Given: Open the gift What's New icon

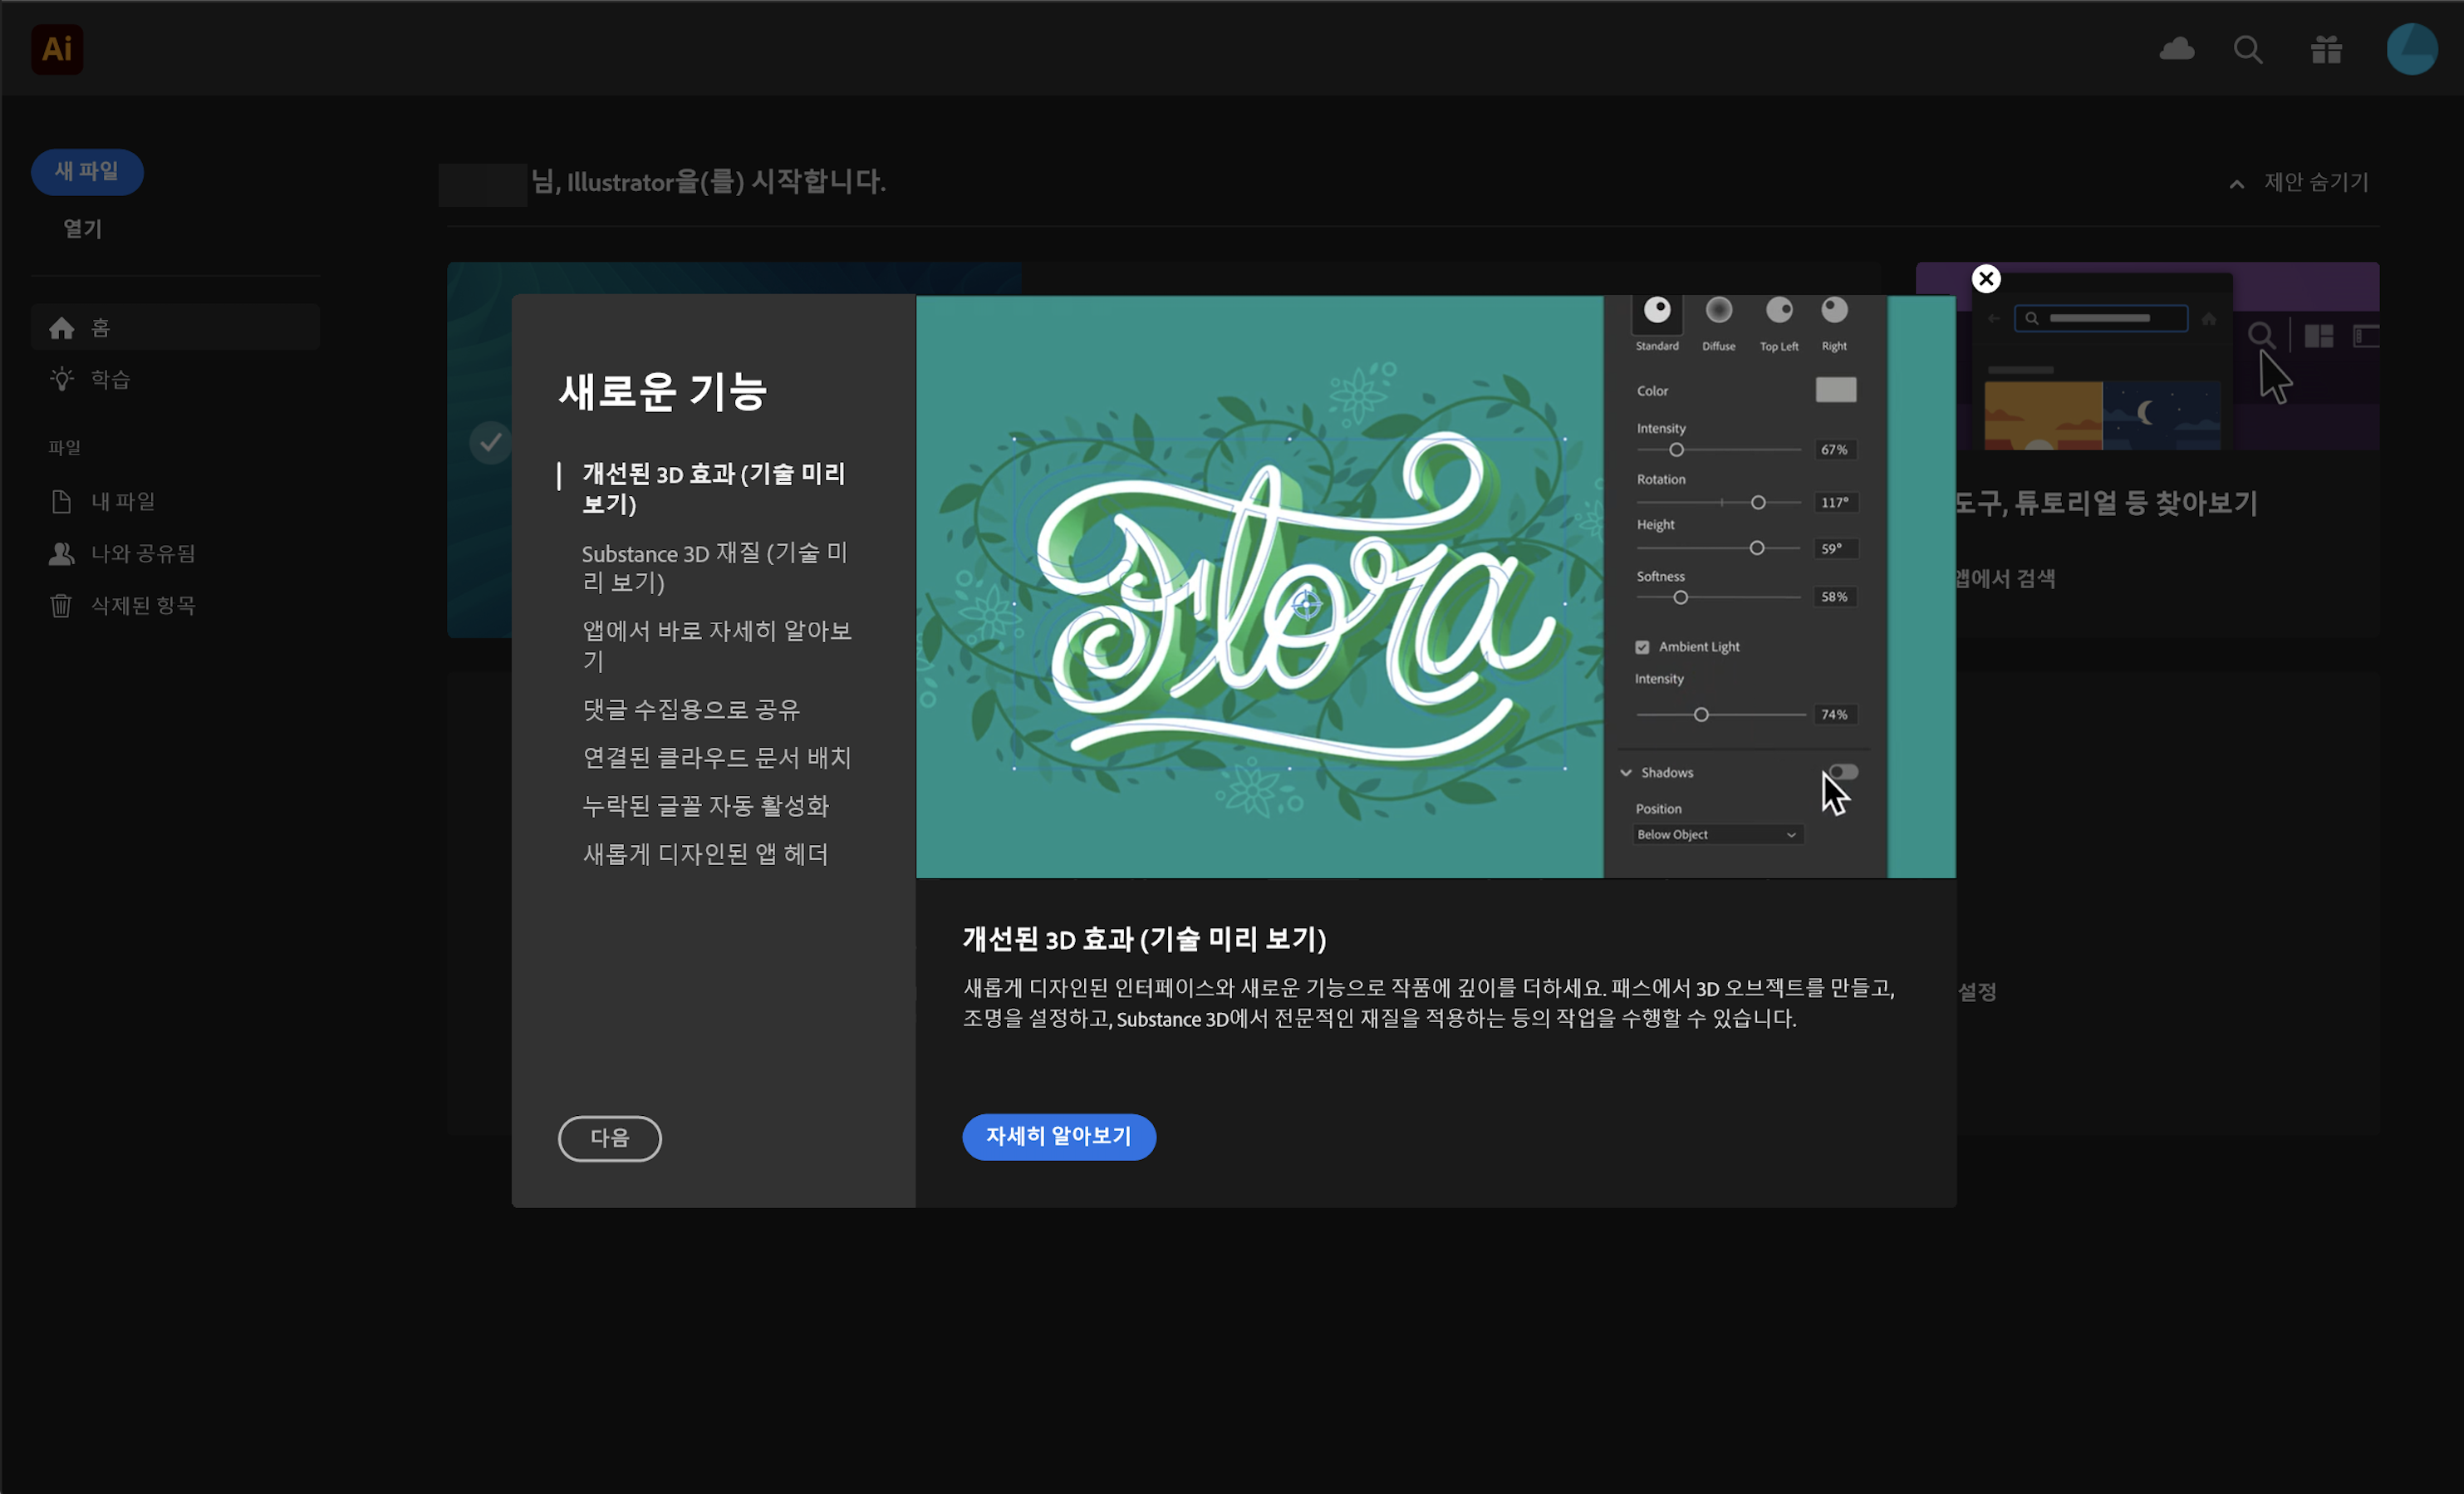Looking at the screenshot, I should click(x=2326, y=49).
